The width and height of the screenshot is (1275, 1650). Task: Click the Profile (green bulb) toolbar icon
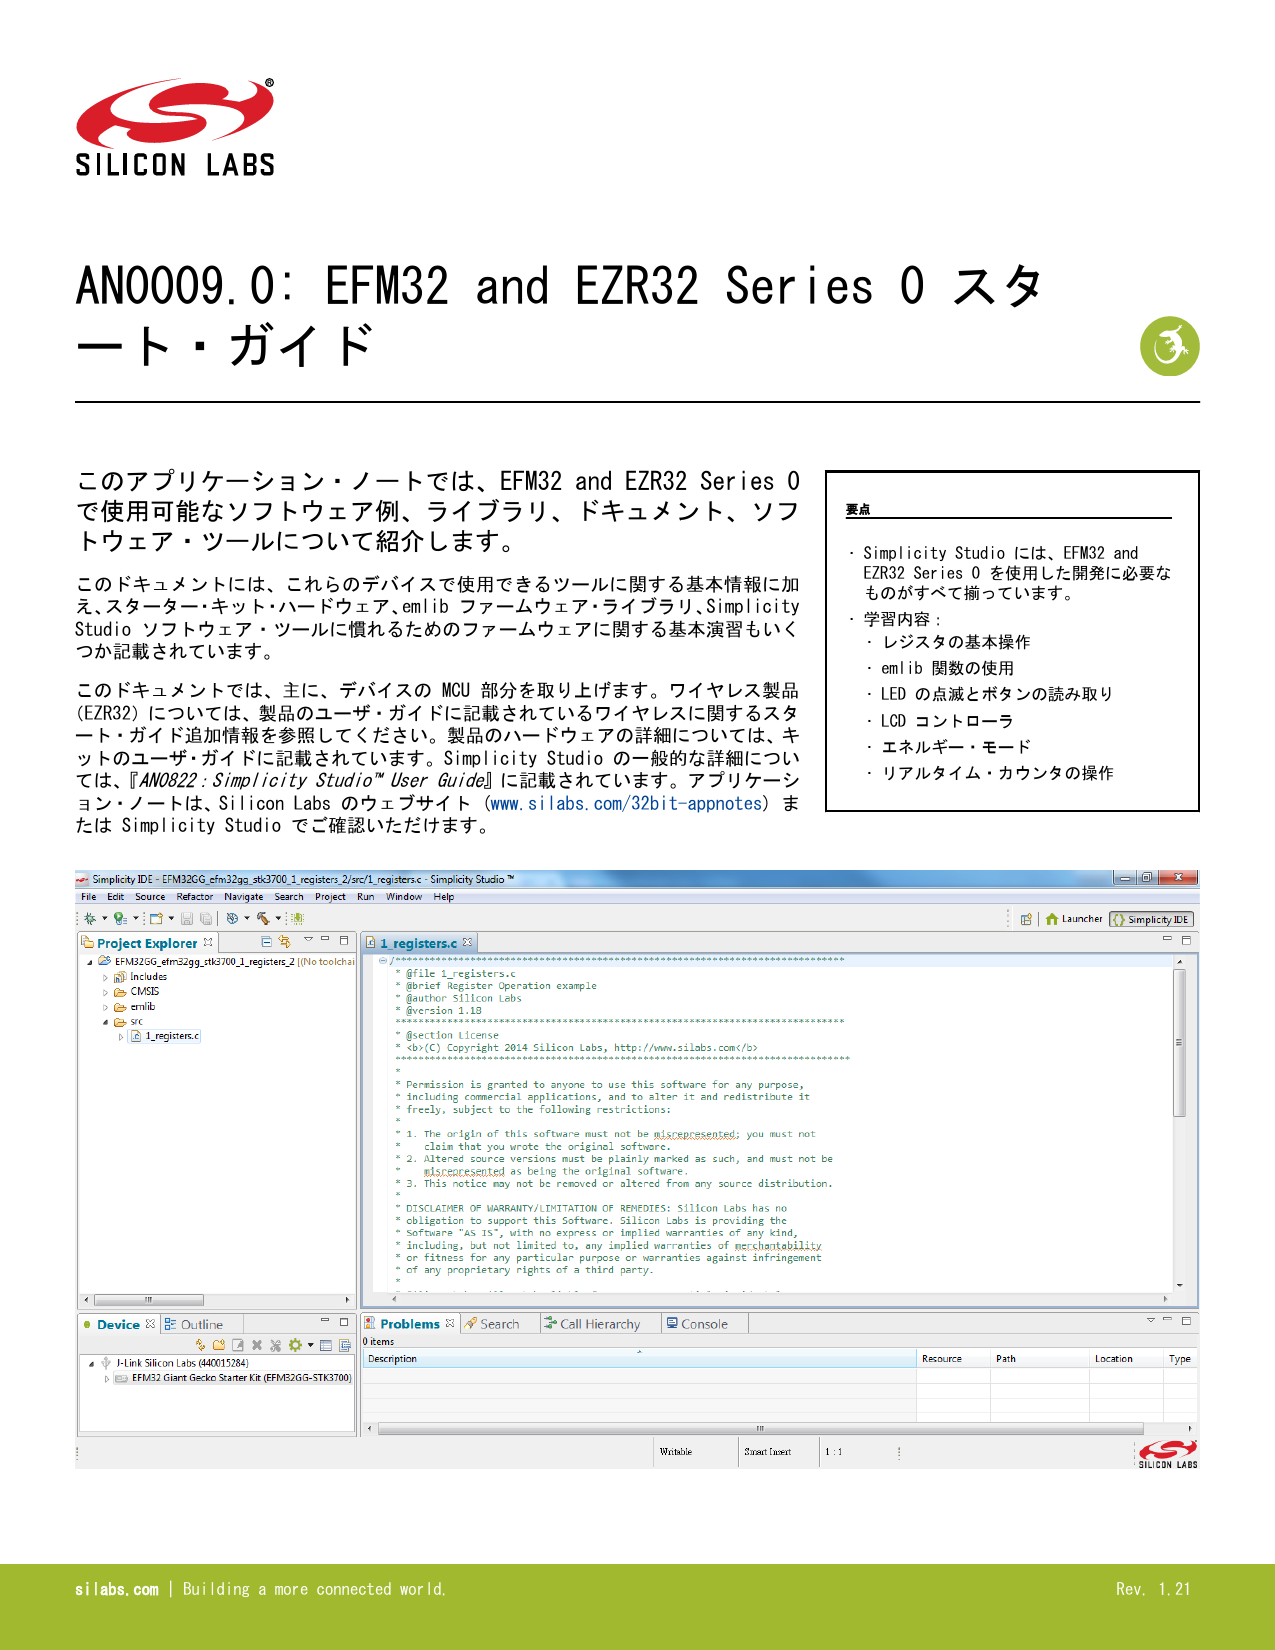[x=120, y=918]
